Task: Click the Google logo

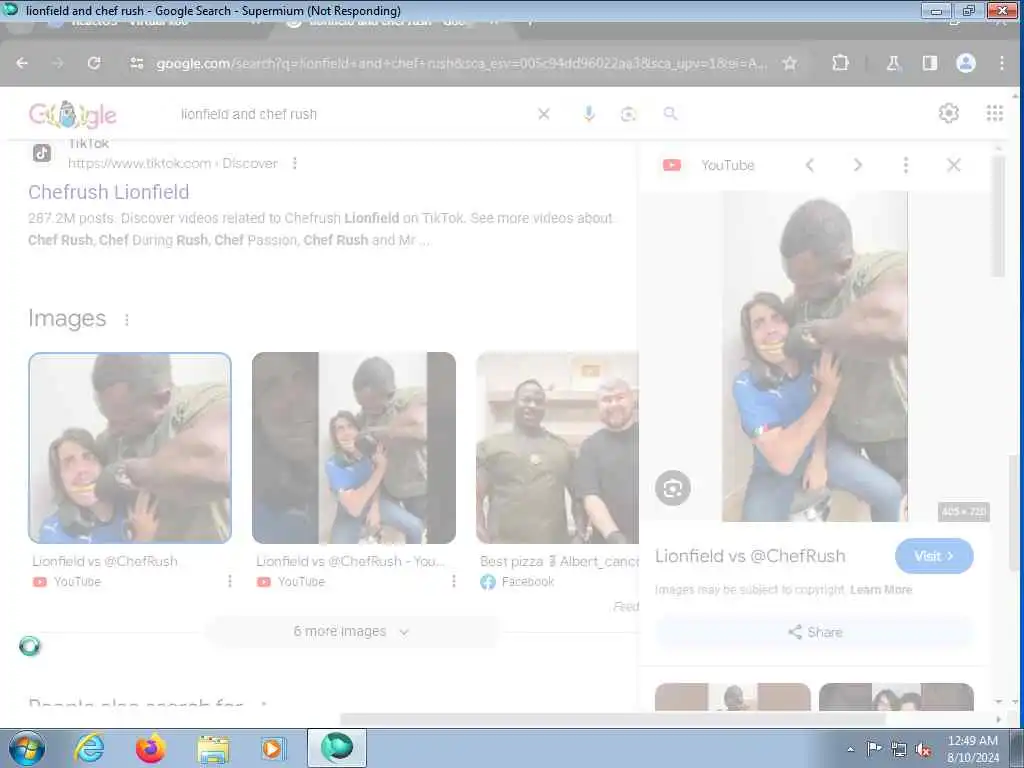Action: coord(72,115)
